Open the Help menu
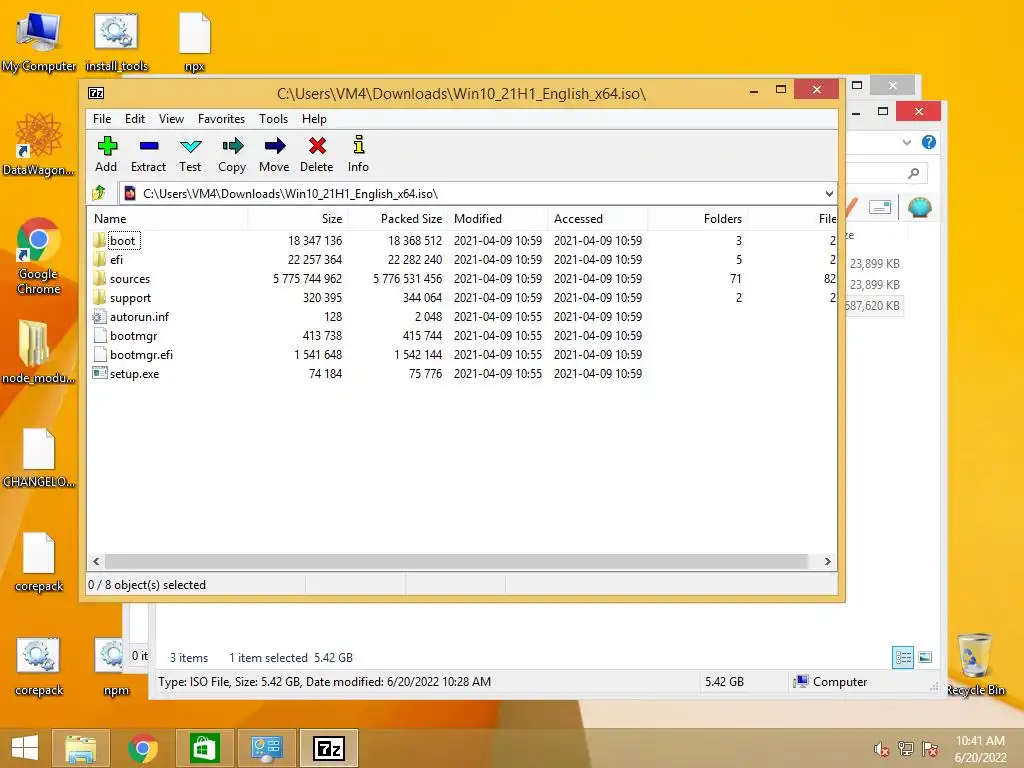Viewport: 1024px width, 768px height. coord(314,119)
